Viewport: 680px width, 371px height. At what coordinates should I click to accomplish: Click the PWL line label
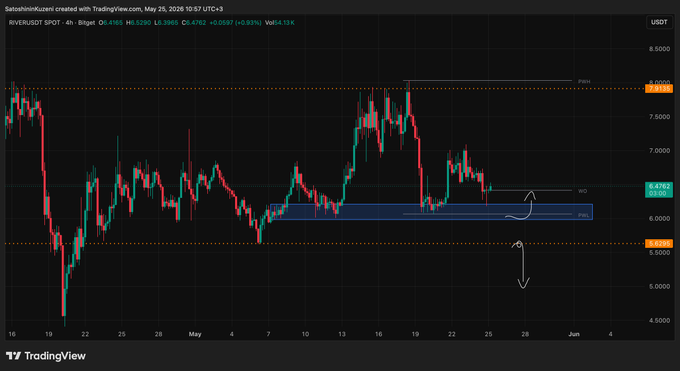[584, 215]
